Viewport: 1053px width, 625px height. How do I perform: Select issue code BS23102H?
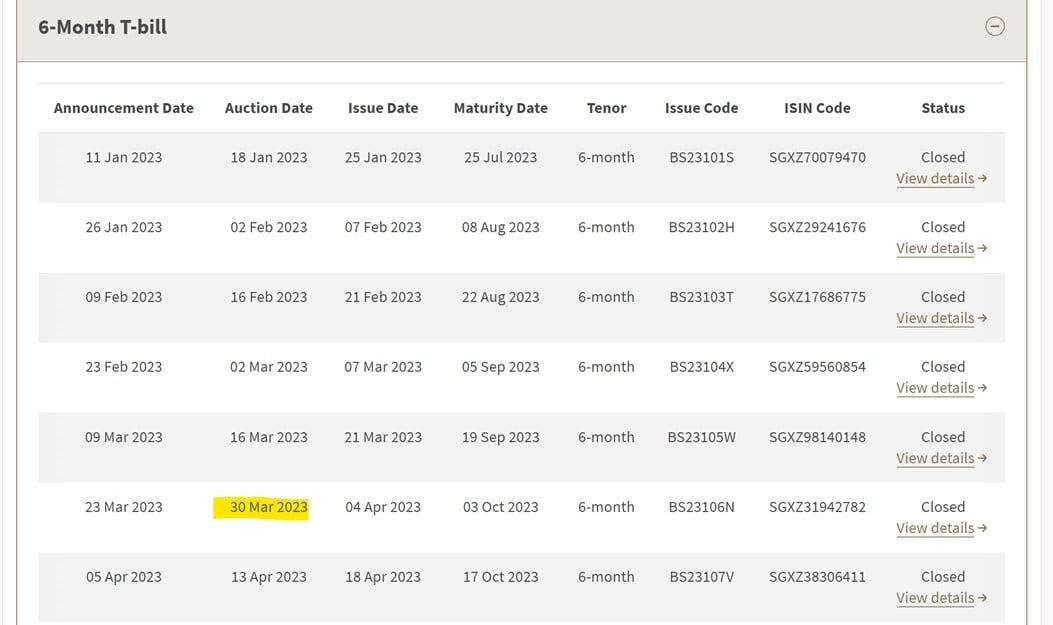tap(701, 228)
